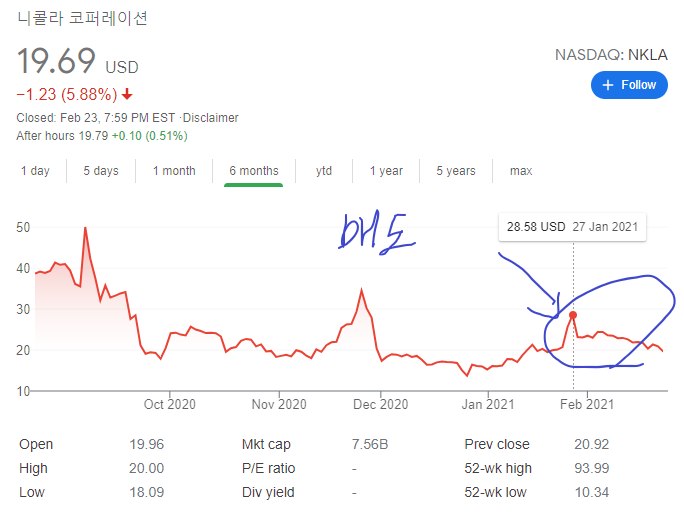Click the Mkt cap value 7.56B
Screen dimensions: 684x524
tap(370, 444)
